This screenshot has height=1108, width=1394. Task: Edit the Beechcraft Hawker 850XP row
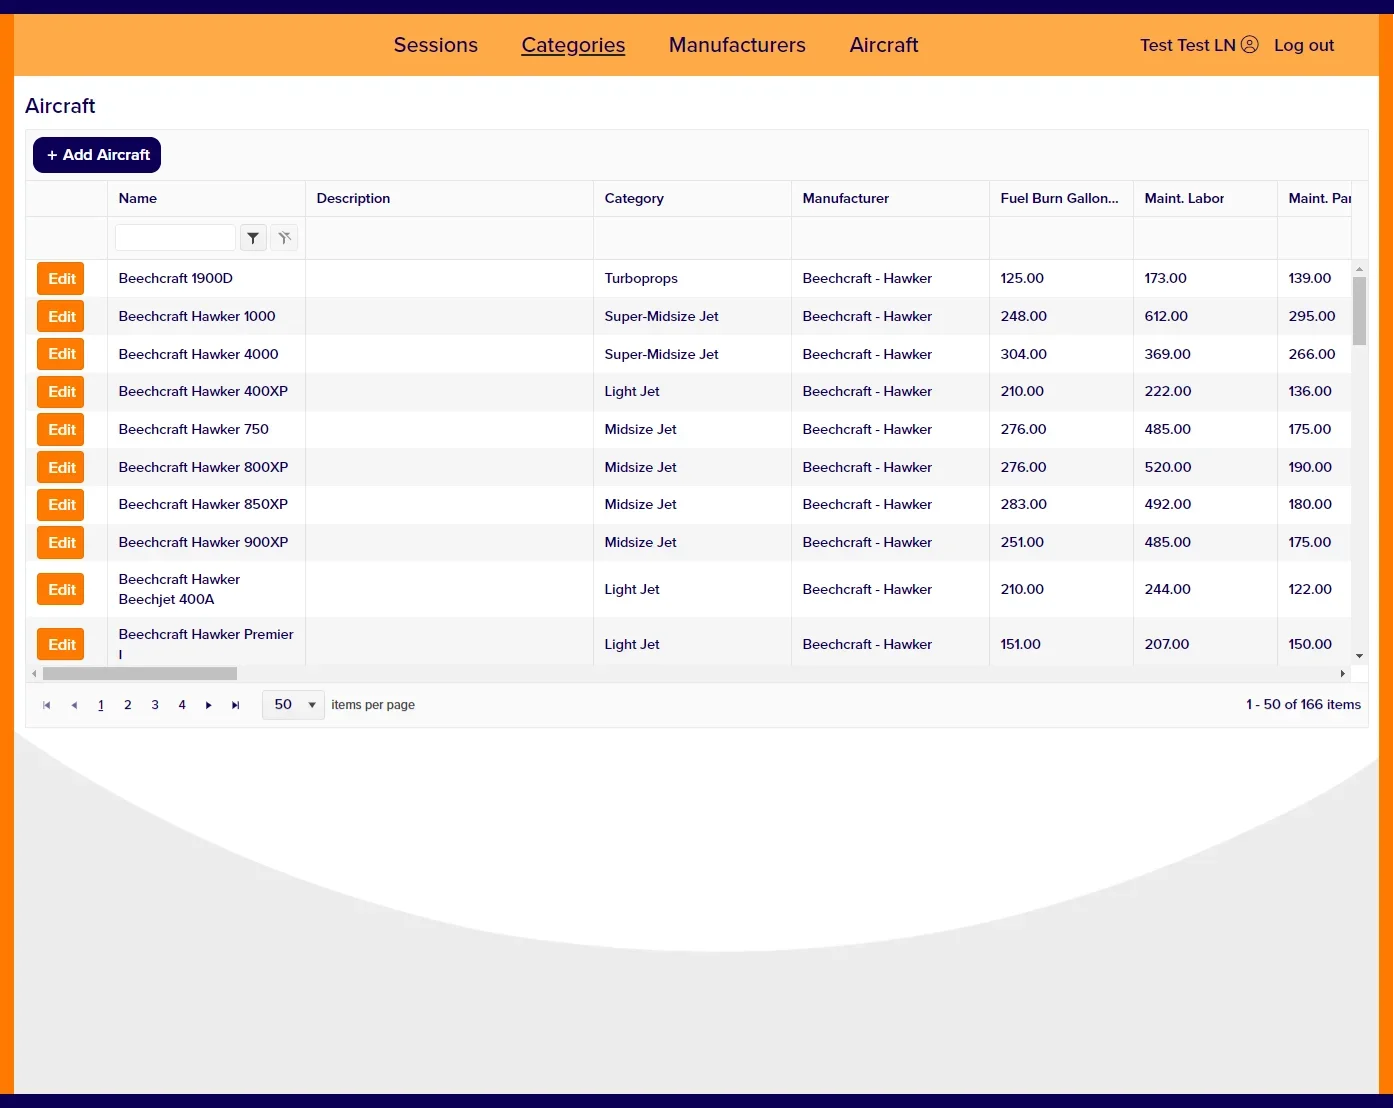click(x=61, y=505)
